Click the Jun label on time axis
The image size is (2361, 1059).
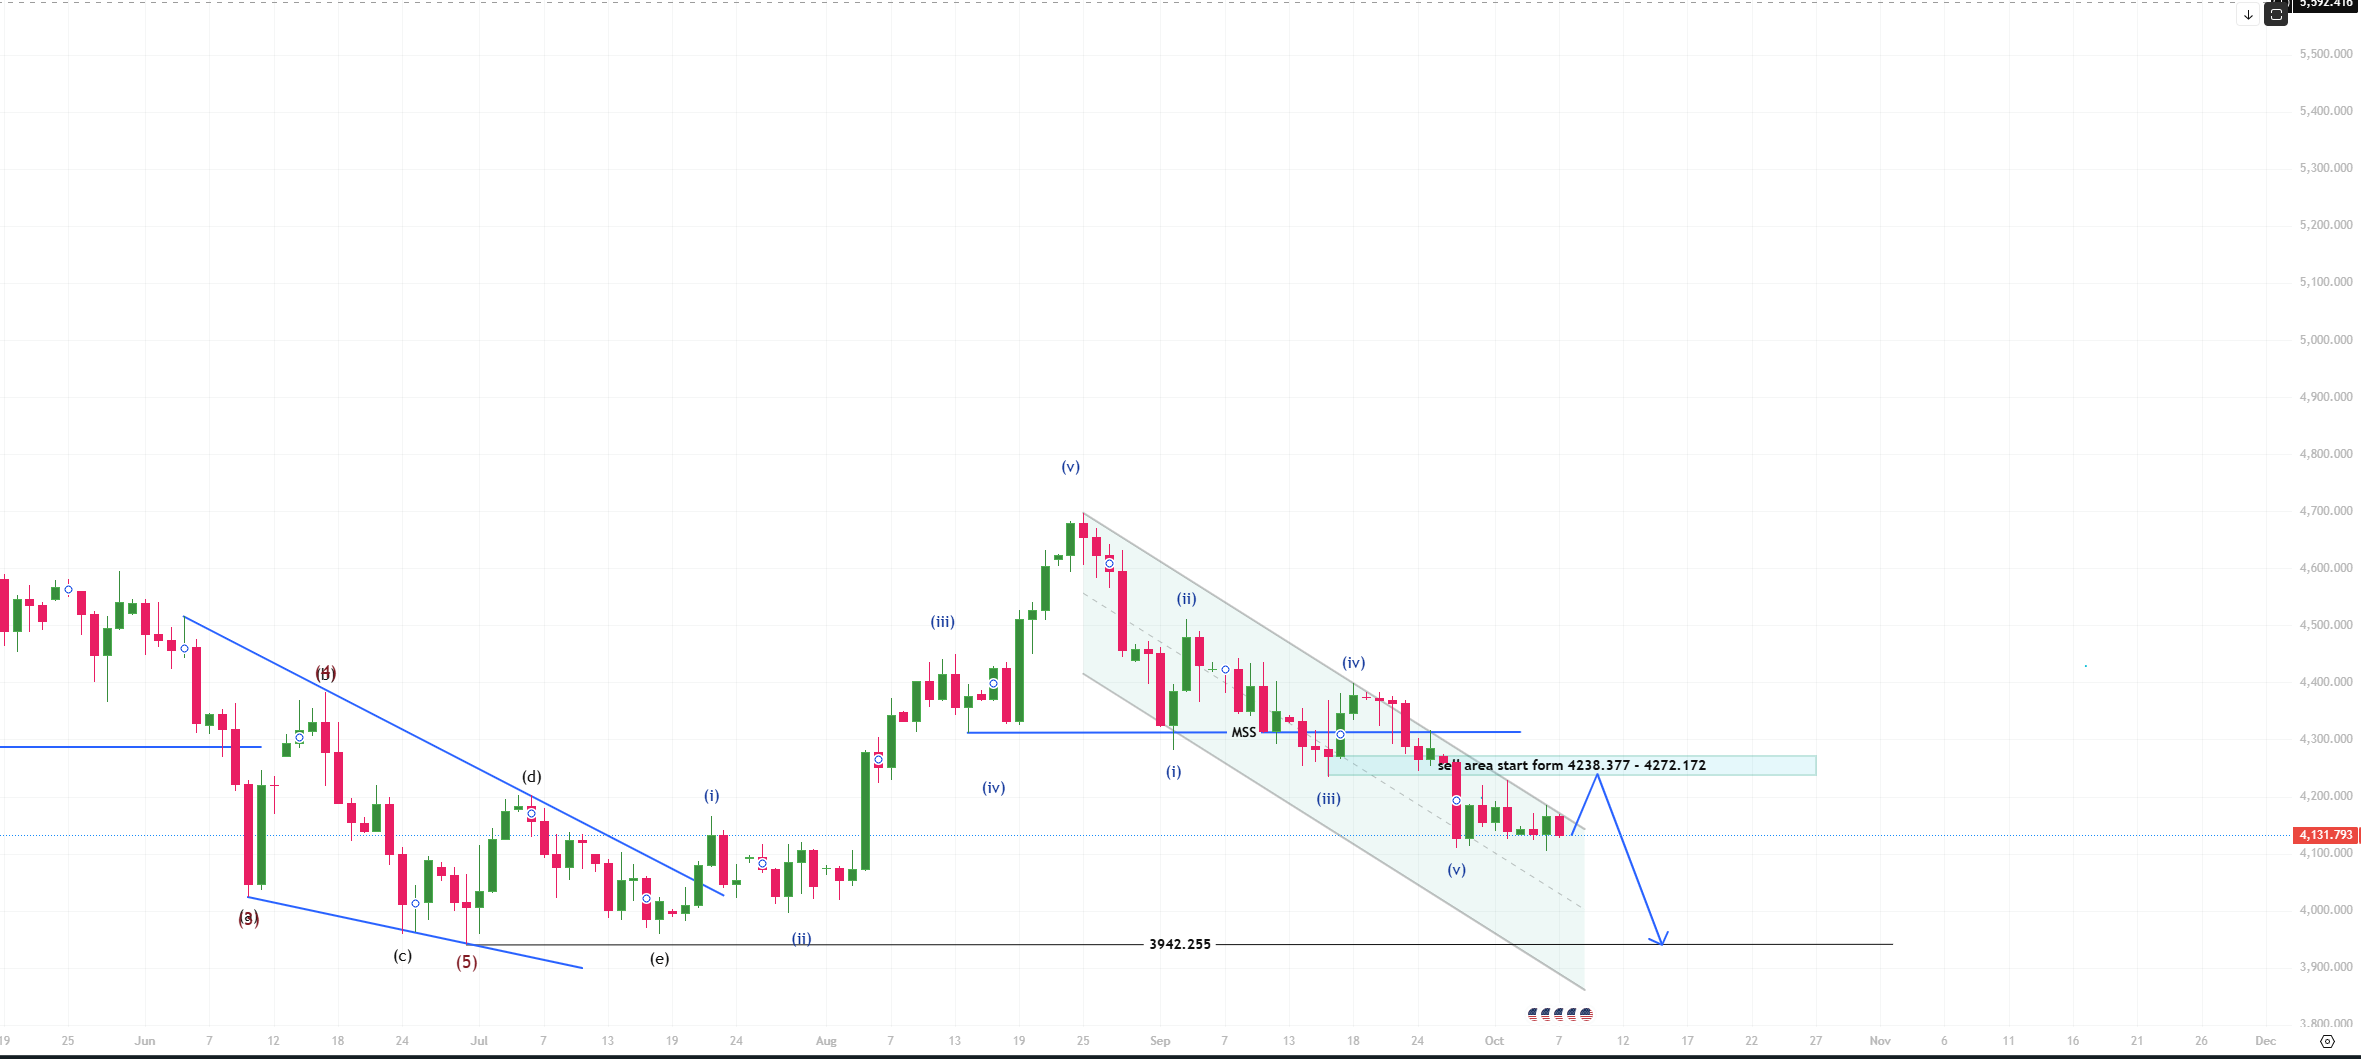145,1041
